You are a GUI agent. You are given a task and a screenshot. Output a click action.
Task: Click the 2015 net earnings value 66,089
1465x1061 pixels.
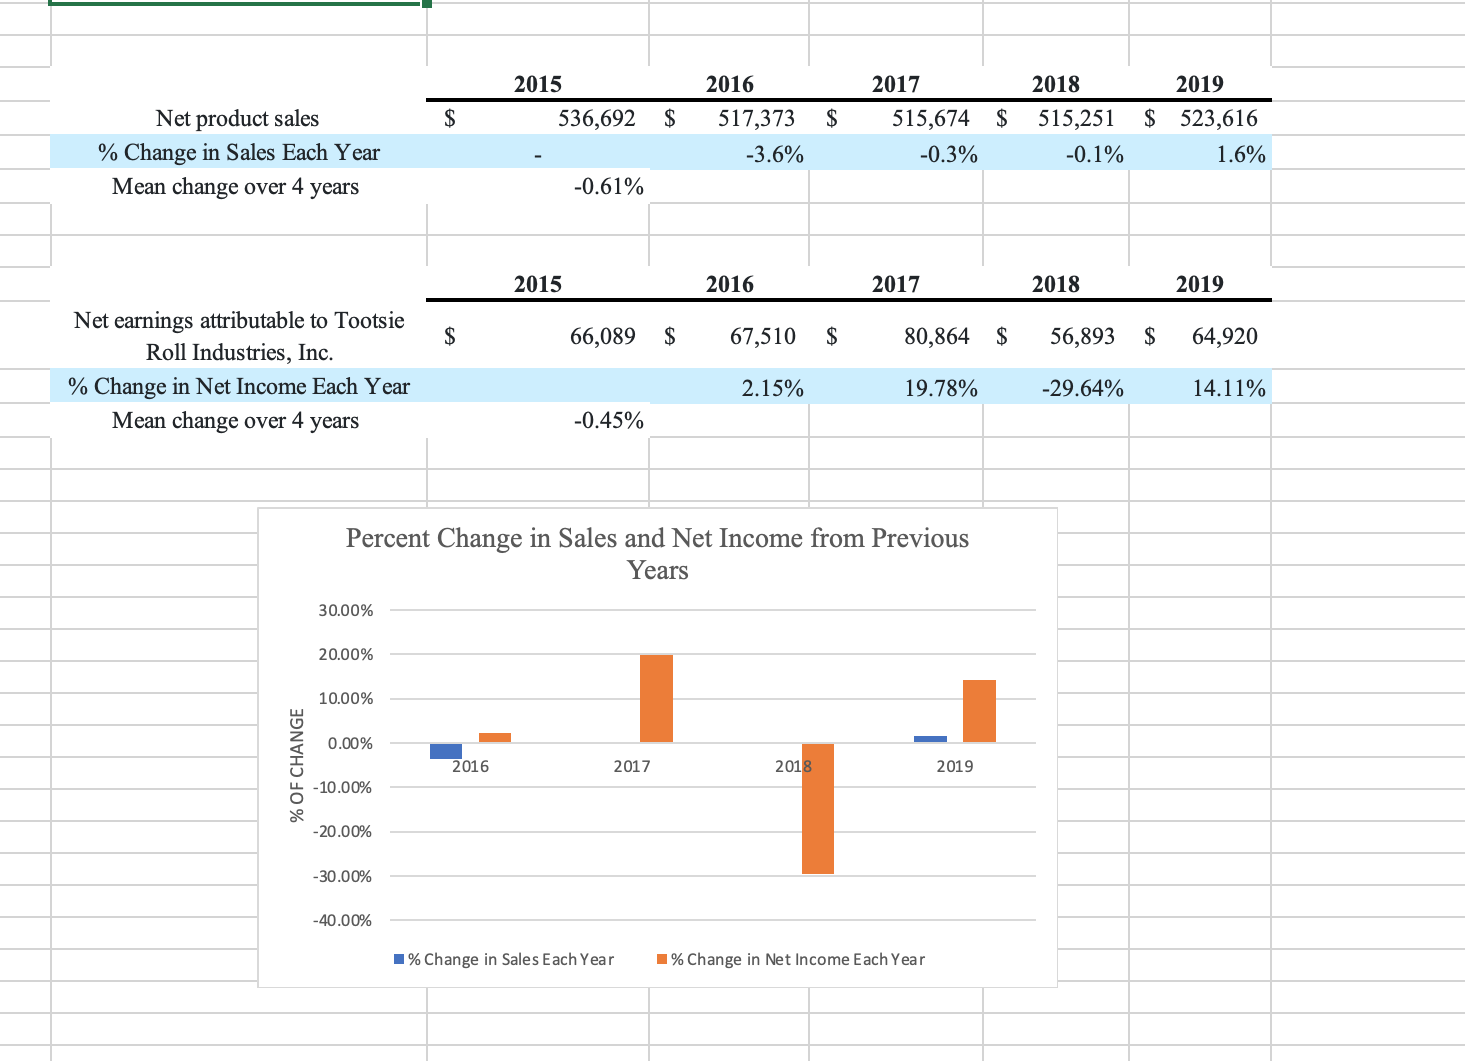point(602,336)
